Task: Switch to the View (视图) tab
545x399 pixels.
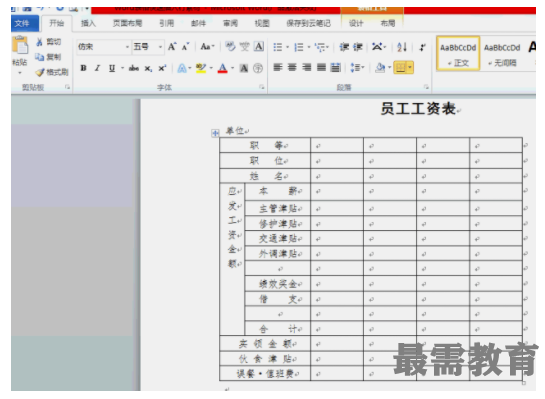Action: (x=262, y=23)
